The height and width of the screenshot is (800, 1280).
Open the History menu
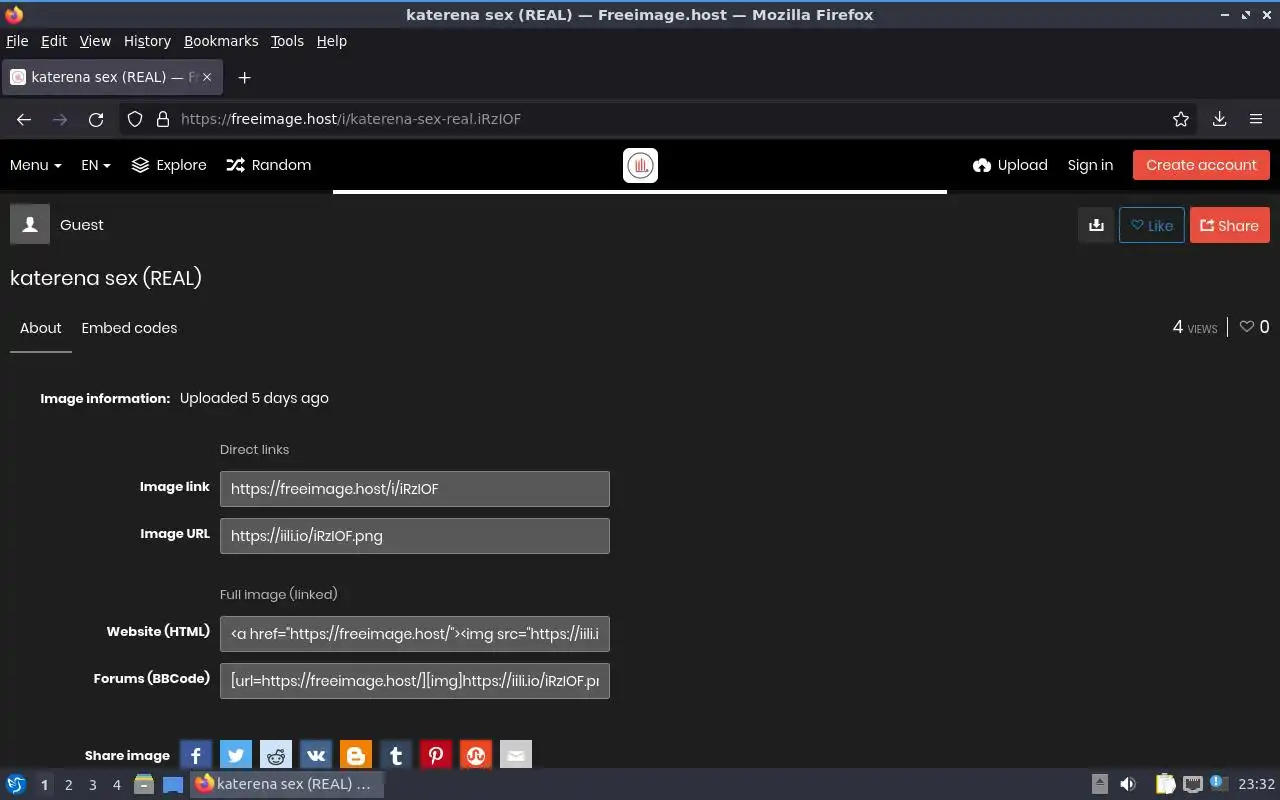point(147,41)
